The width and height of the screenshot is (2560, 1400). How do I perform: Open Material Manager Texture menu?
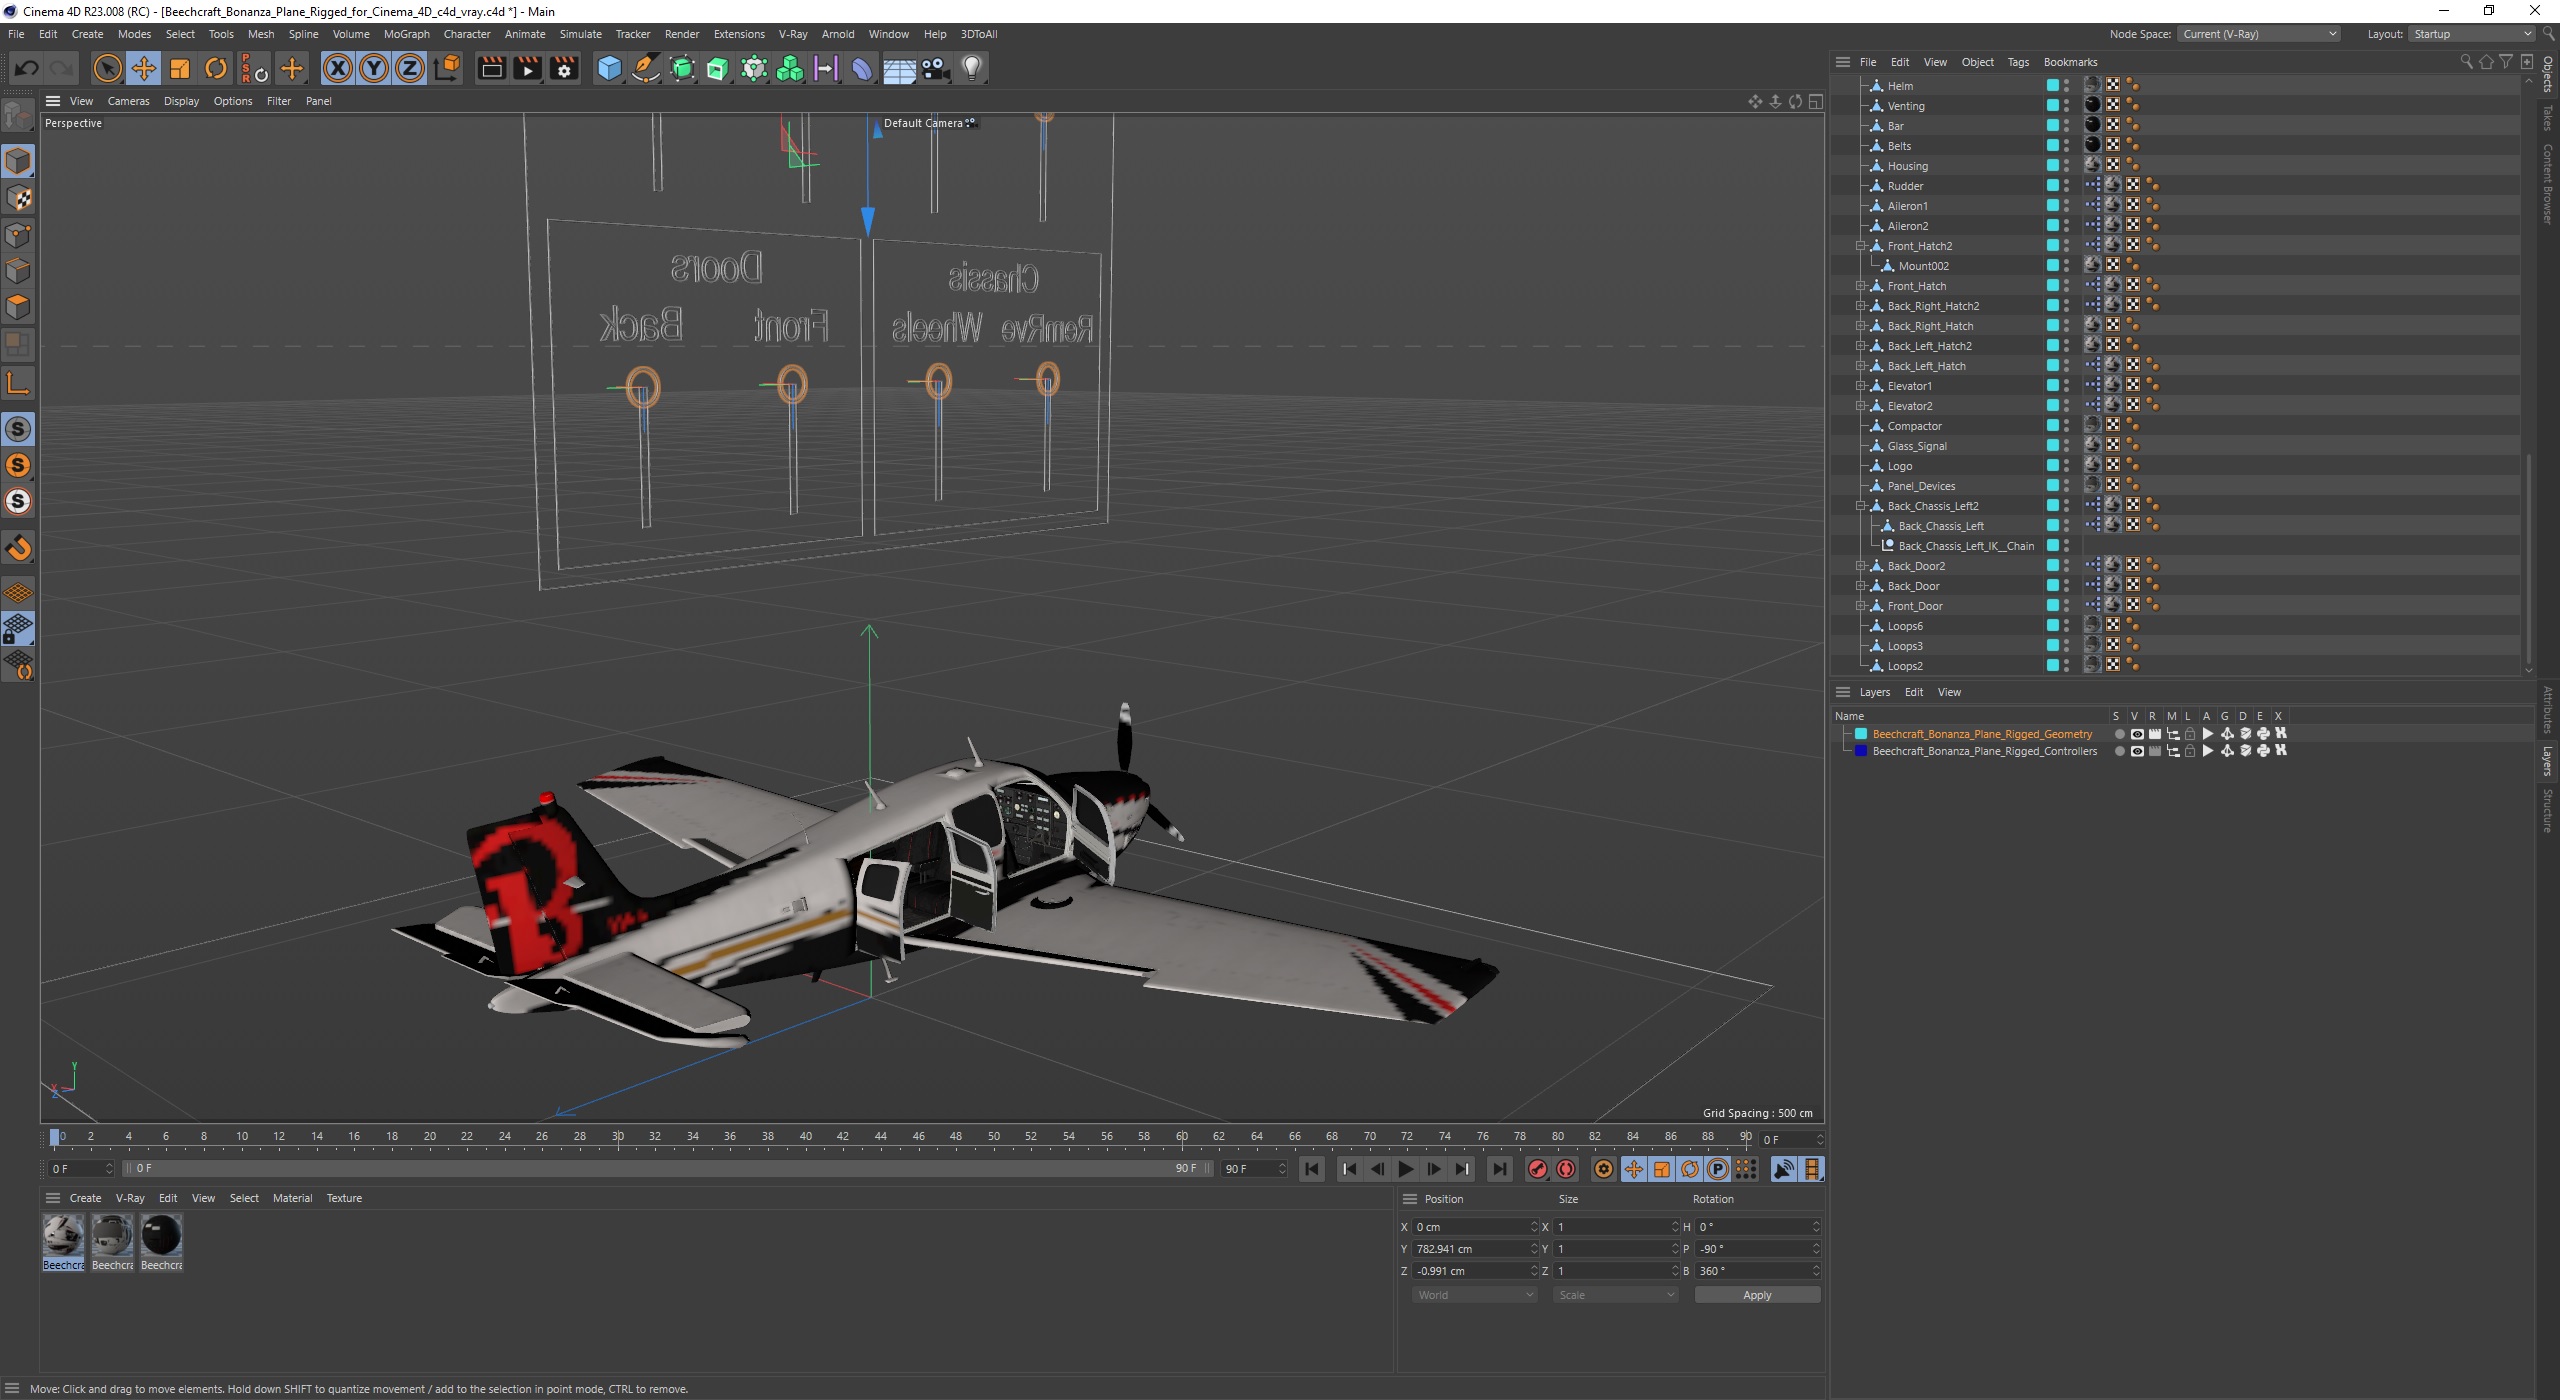[344, 1198]
